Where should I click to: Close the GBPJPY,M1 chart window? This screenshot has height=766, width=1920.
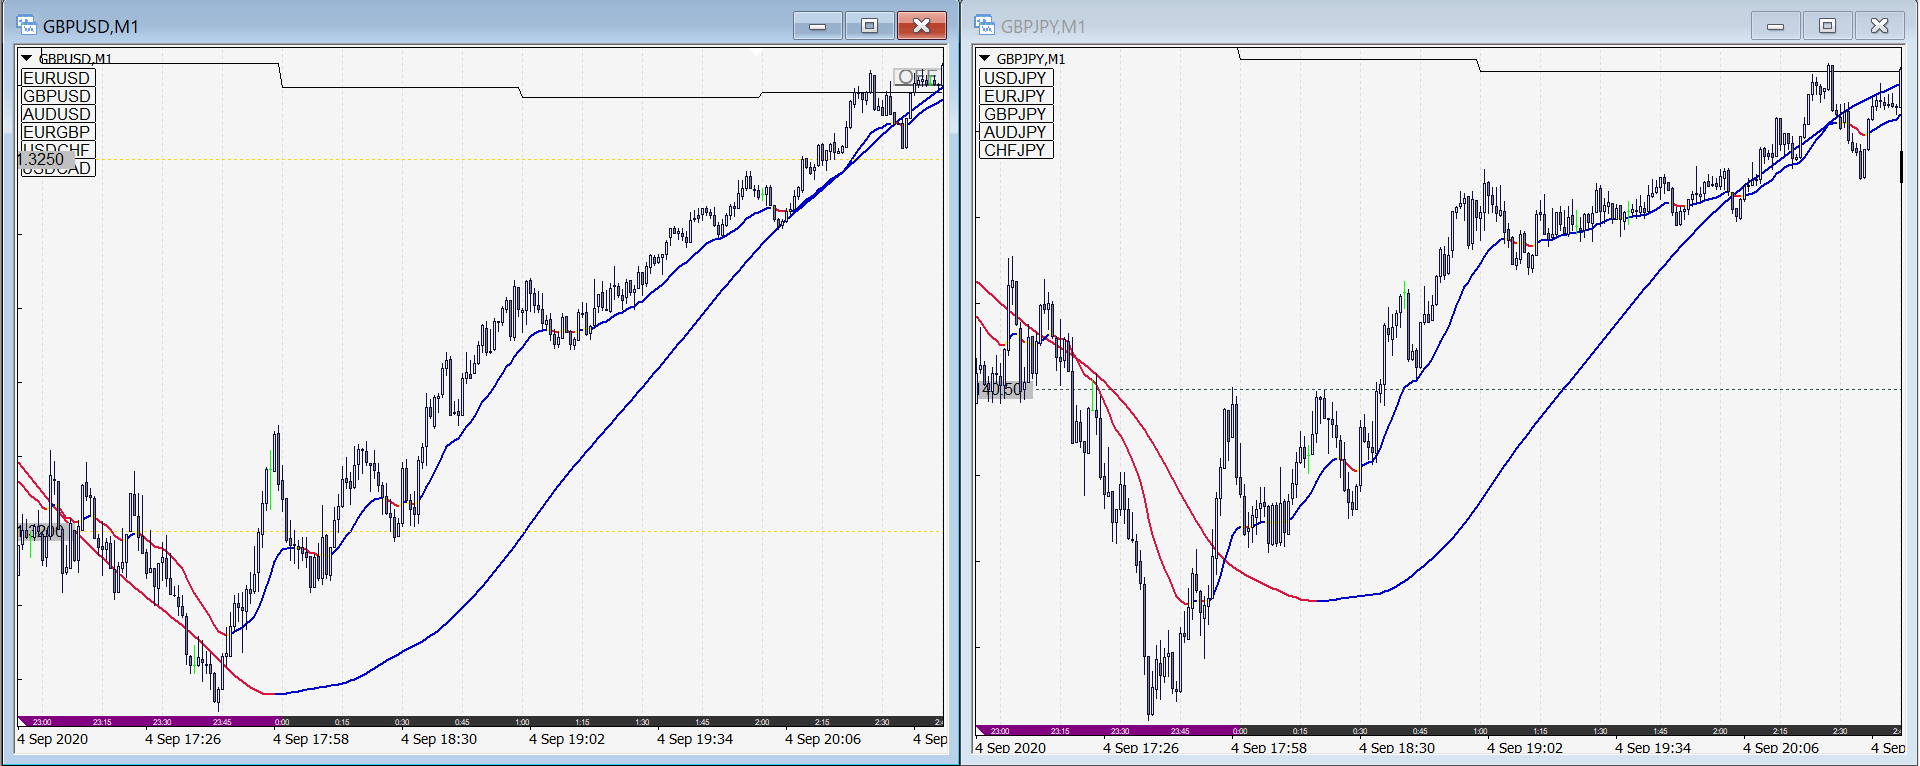[x=1880, y=26]
